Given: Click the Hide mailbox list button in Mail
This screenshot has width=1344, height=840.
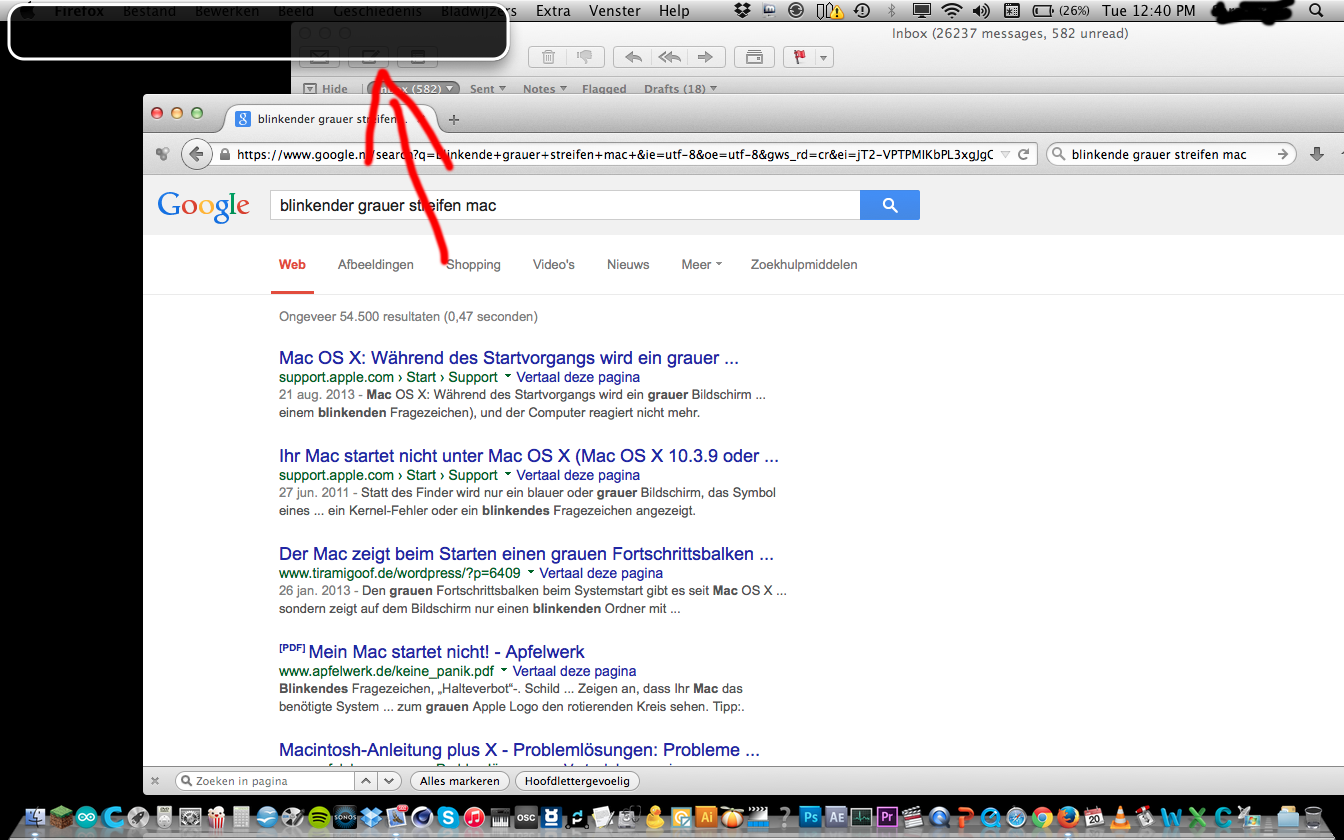Looking at the screenshot, I should (325, 89).
